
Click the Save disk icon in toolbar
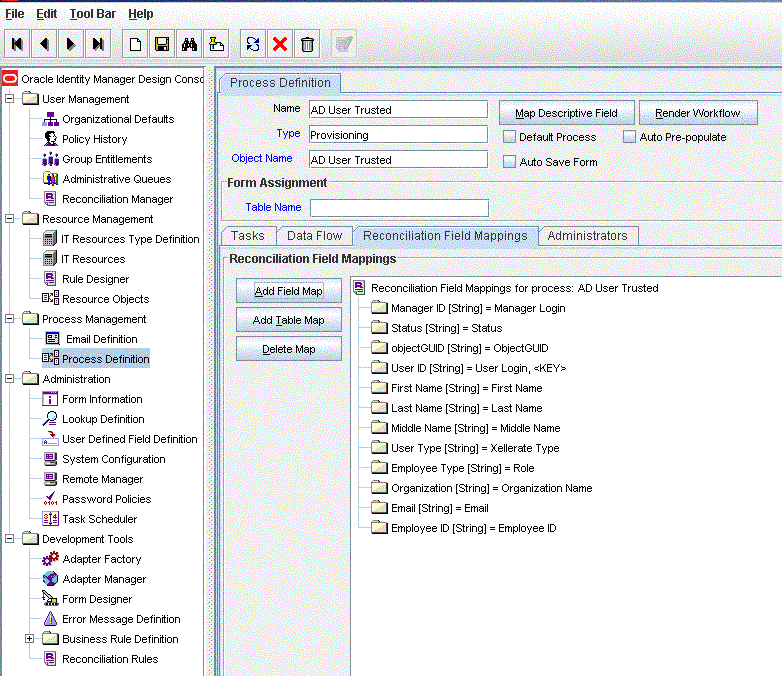click(x=162, y=44)
